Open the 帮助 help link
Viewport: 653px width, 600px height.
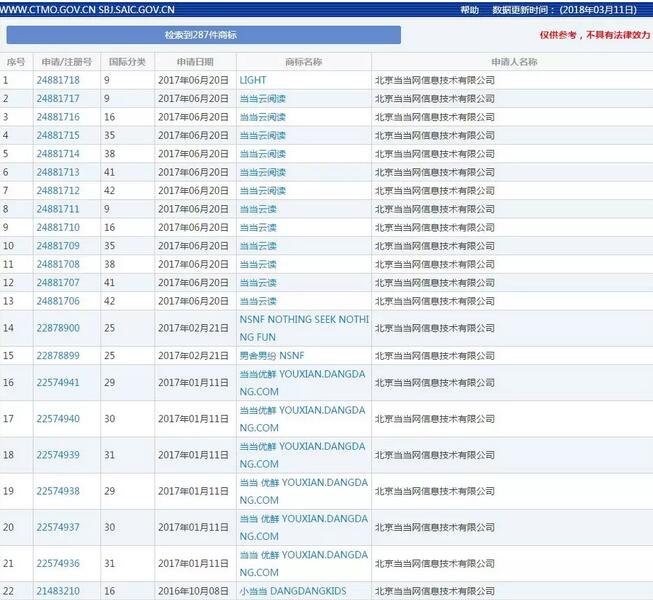click(x=469, y=10)
